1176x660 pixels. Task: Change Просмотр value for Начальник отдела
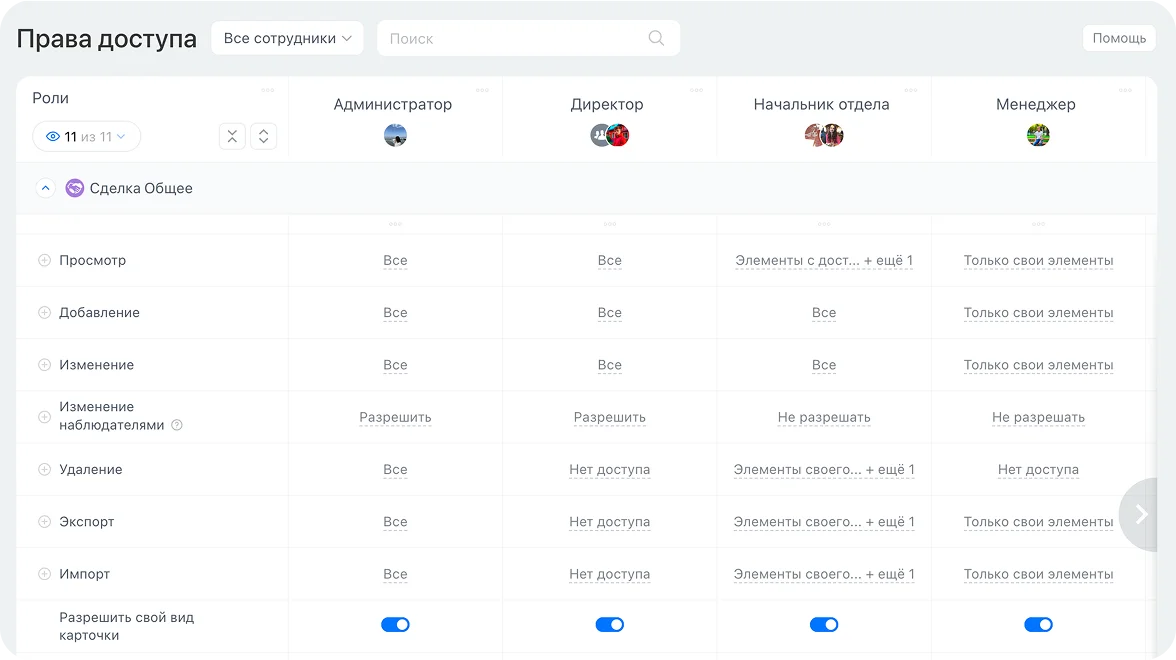click(x=824, y=261)
